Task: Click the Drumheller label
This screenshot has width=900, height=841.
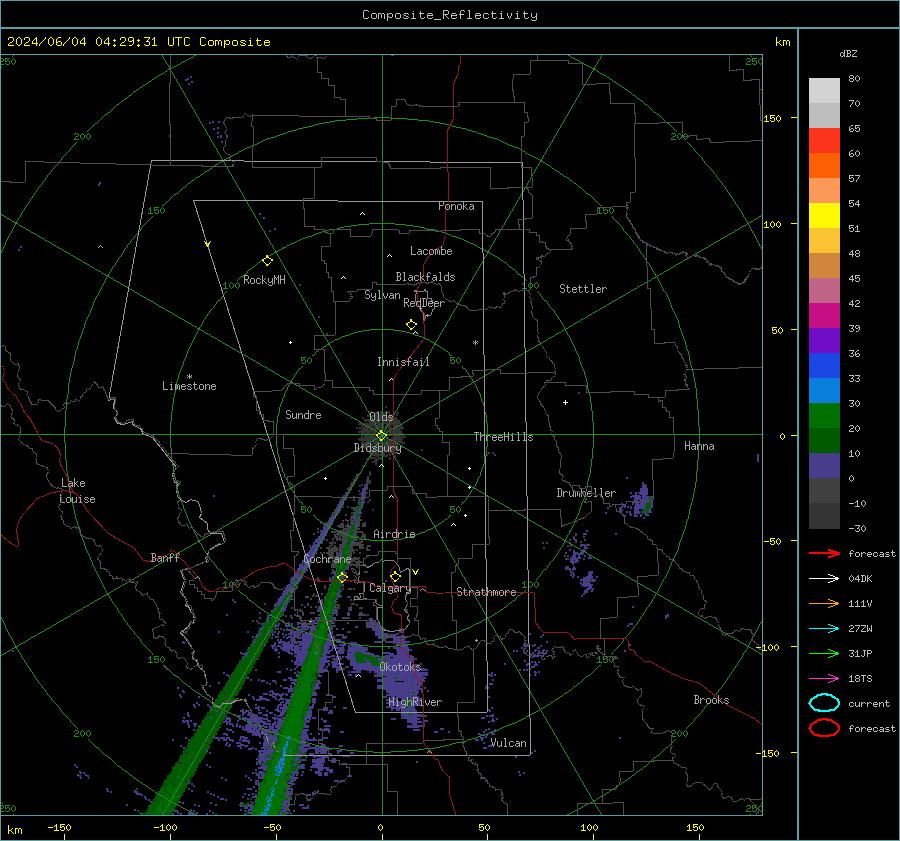Action: pyautogui.click(x=586, y=493)
